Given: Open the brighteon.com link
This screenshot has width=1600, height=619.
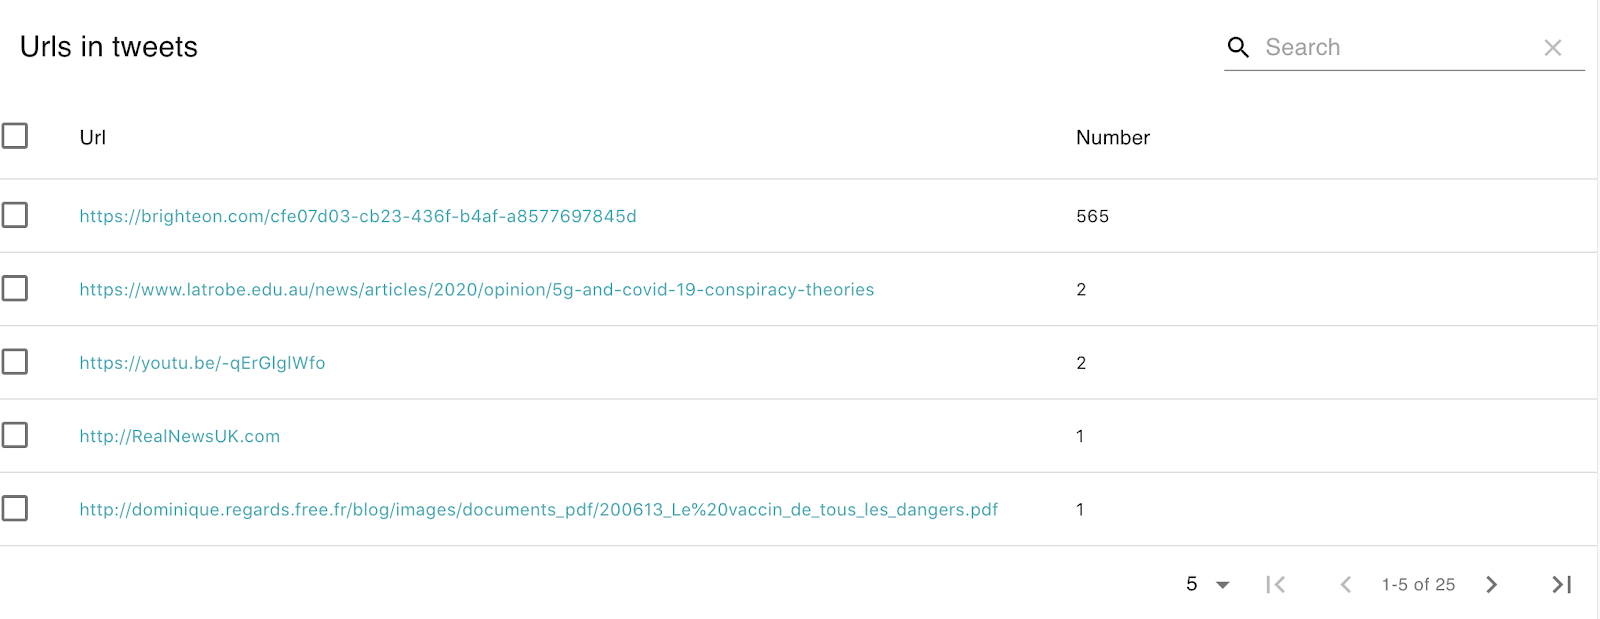Looking at the screenshot, I should tap(358, 216).
